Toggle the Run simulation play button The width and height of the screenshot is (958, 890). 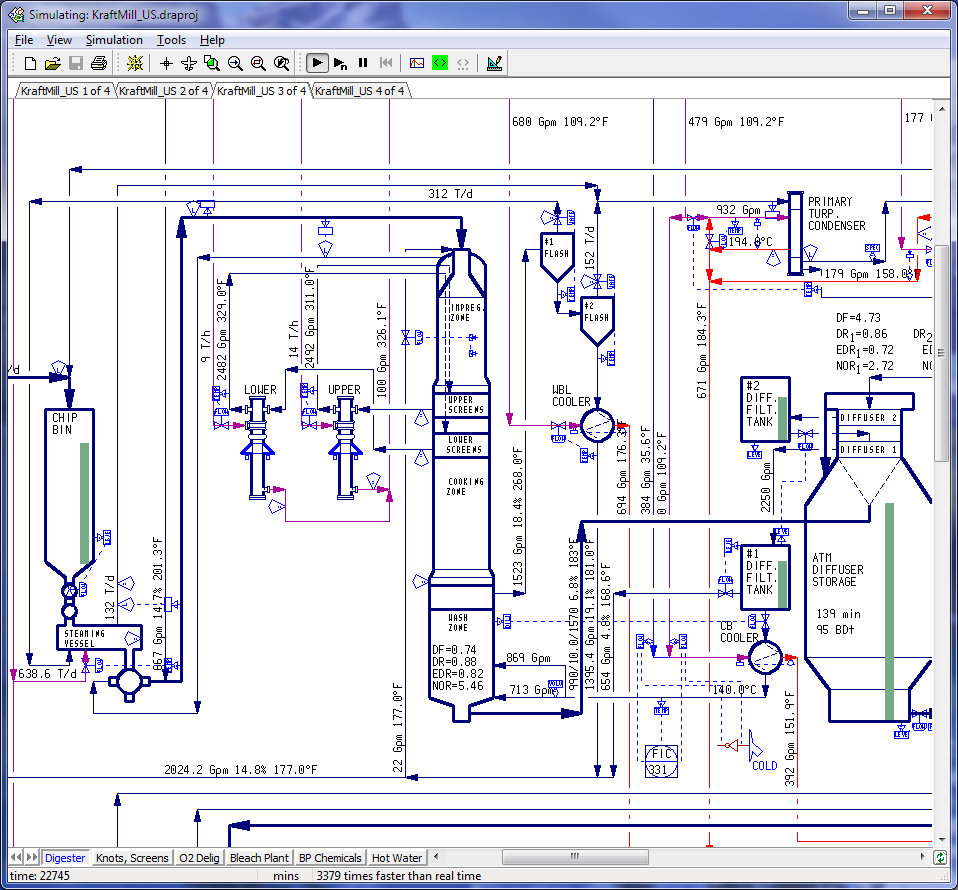click(317, 63)
